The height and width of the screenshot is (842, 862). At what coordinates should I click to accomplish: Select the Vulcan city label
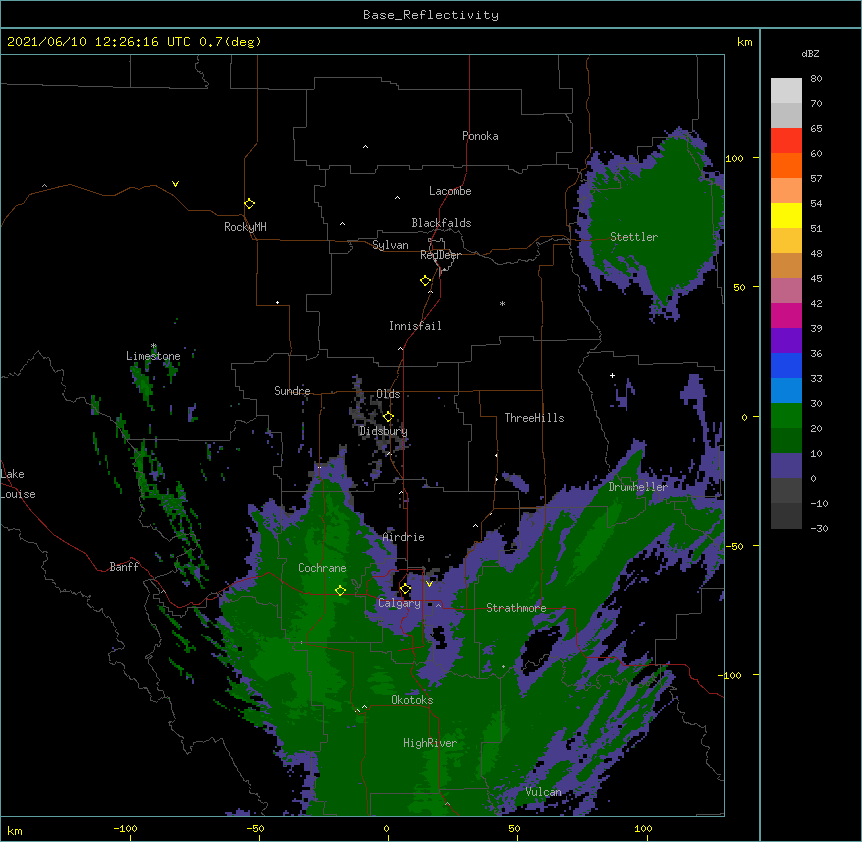[x=543, y=792]
